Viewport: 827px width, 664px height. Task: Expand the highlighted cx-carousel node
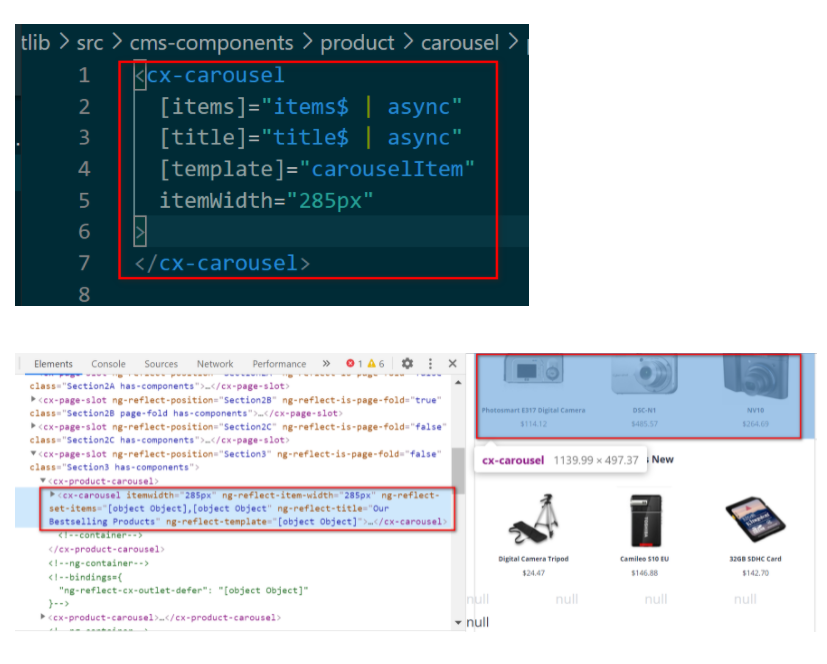pos(52,495)
